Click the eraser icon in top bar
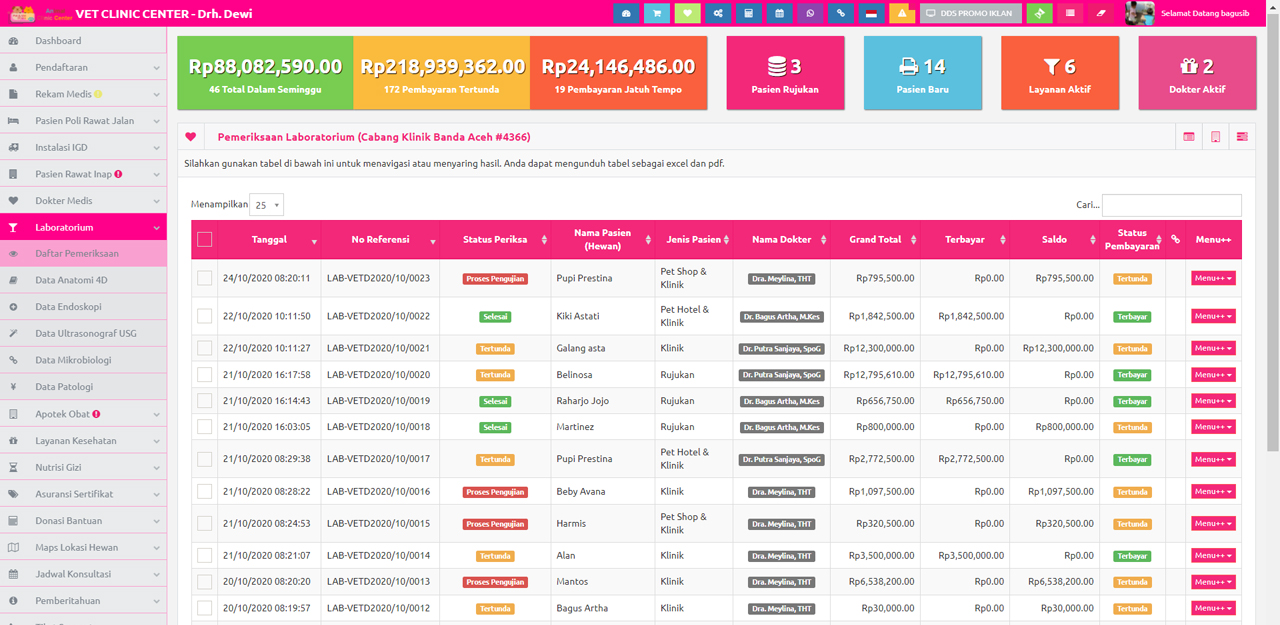This screenshot has width=1280, height=625. point(1101,13)
